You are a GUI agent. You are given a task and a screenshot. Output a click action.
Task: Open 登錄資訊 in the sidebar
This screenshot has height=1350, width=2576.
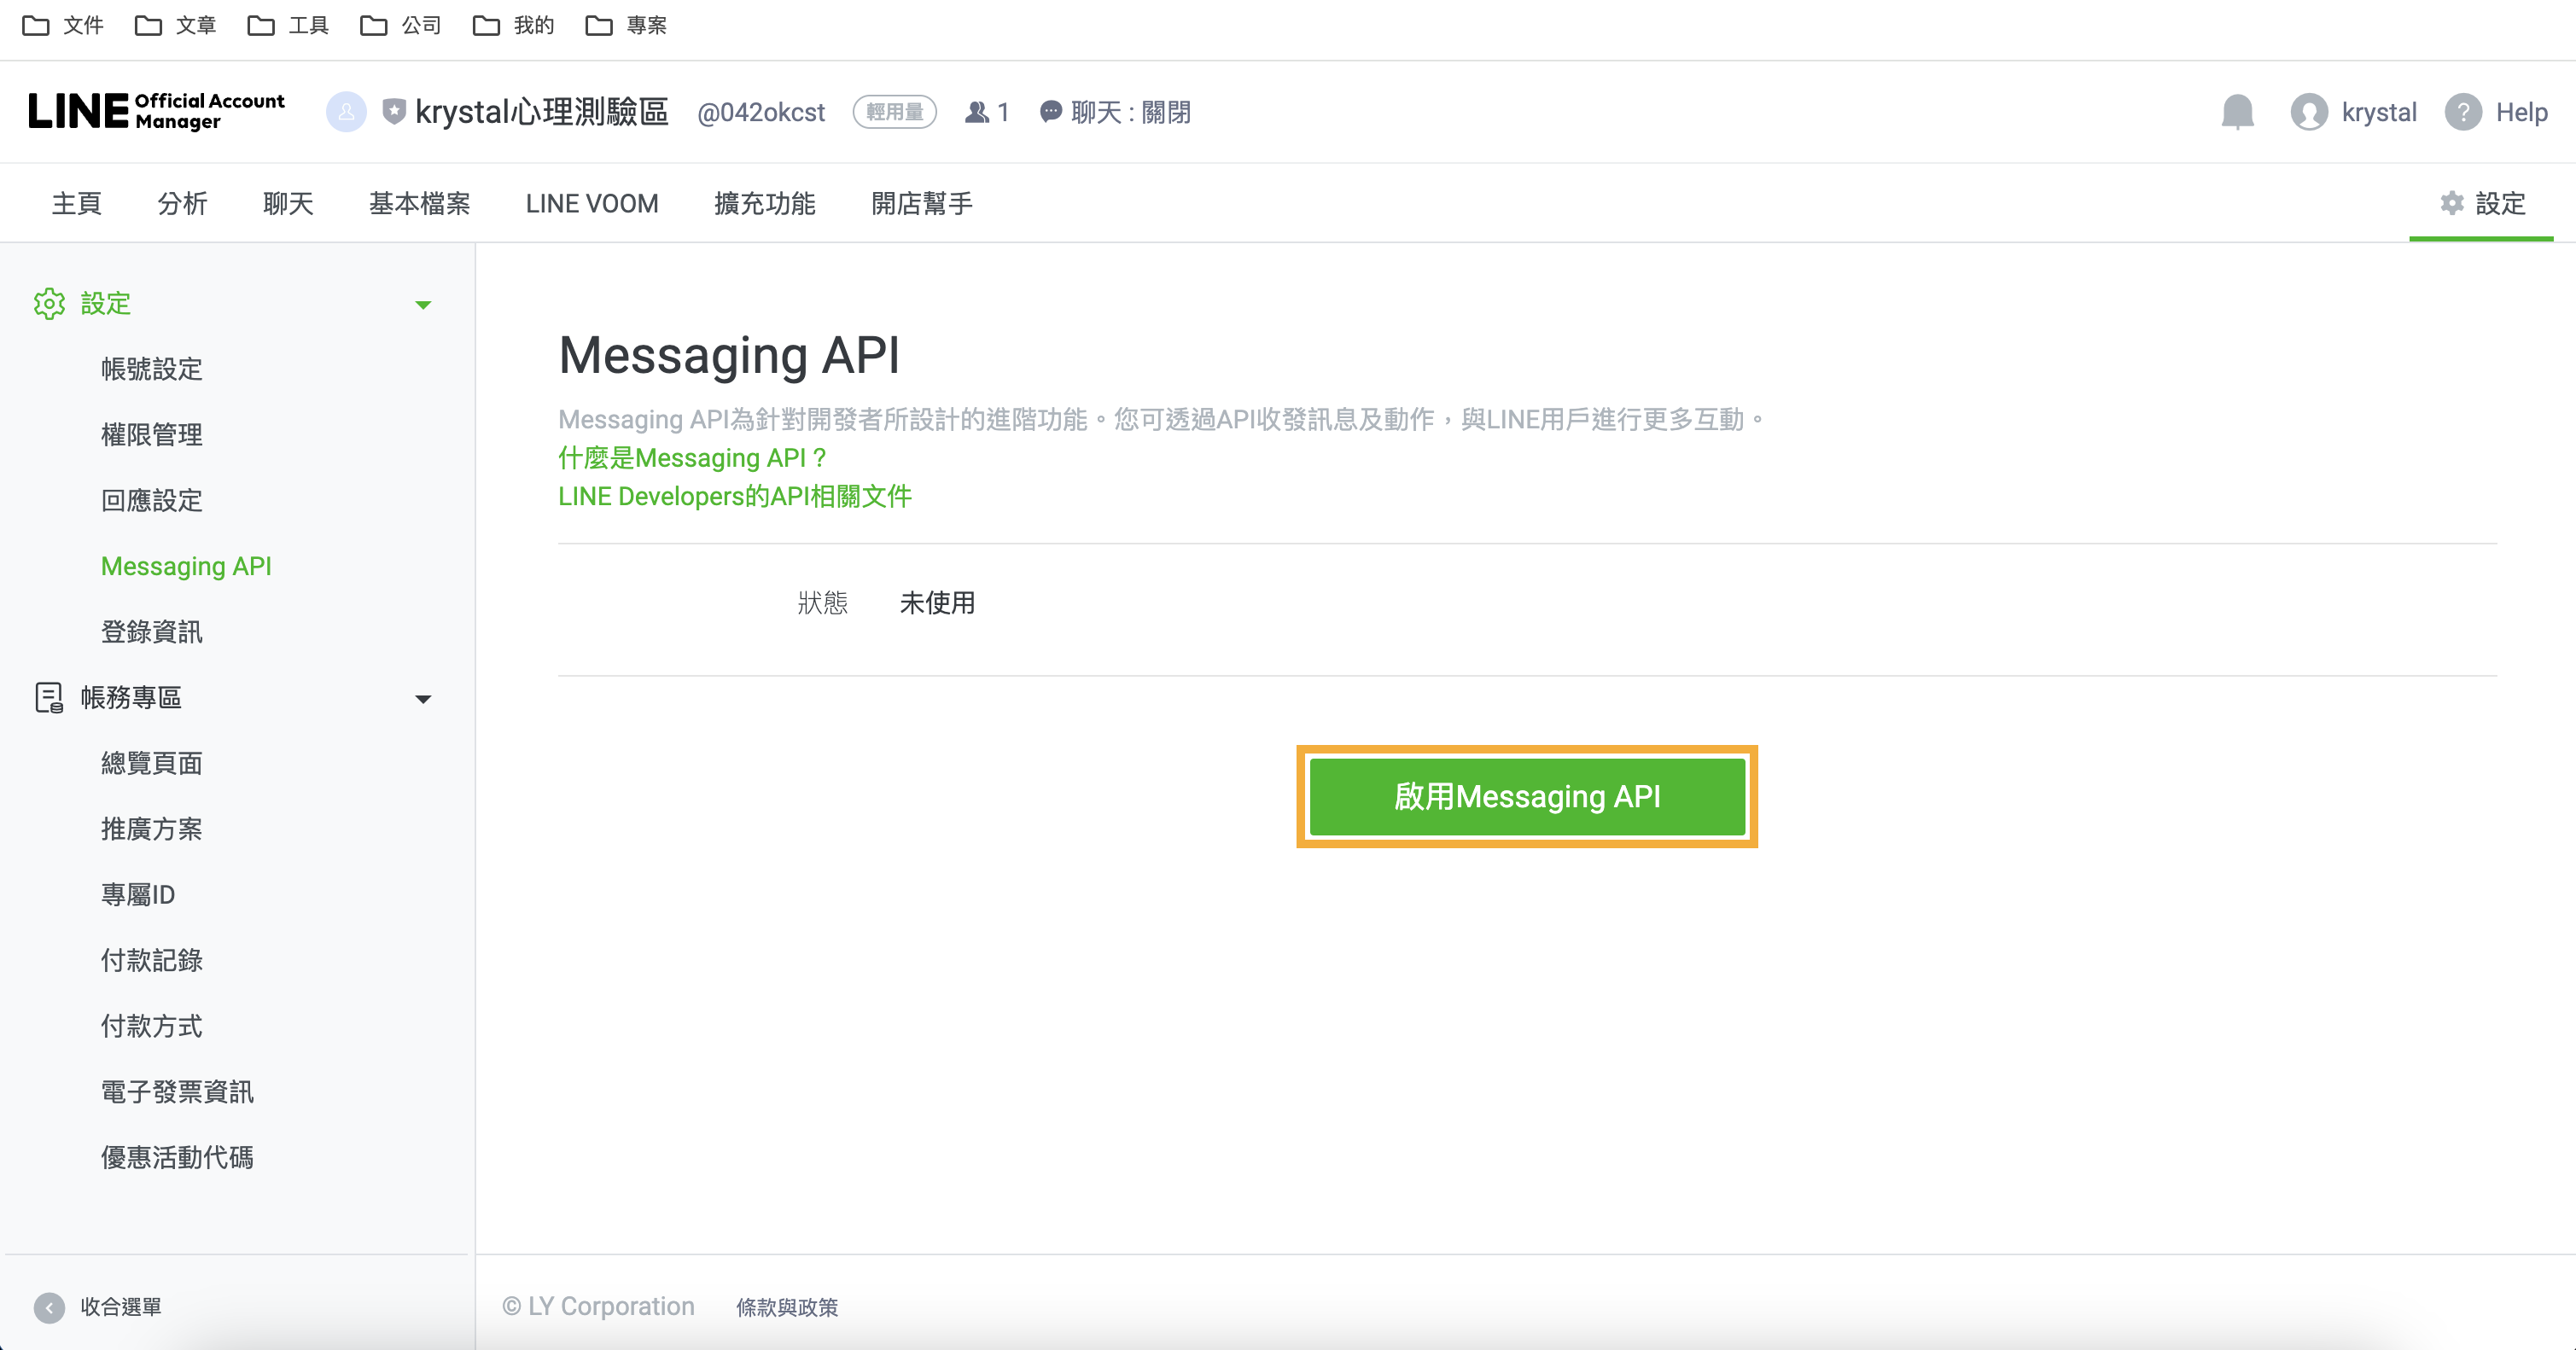pos(152,632)
